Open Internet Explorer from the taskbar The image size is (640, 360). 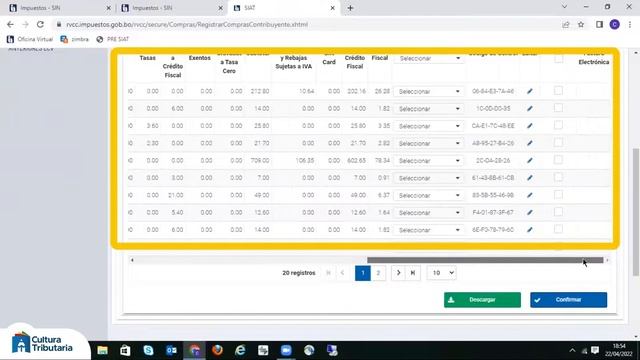coord(240,350)
